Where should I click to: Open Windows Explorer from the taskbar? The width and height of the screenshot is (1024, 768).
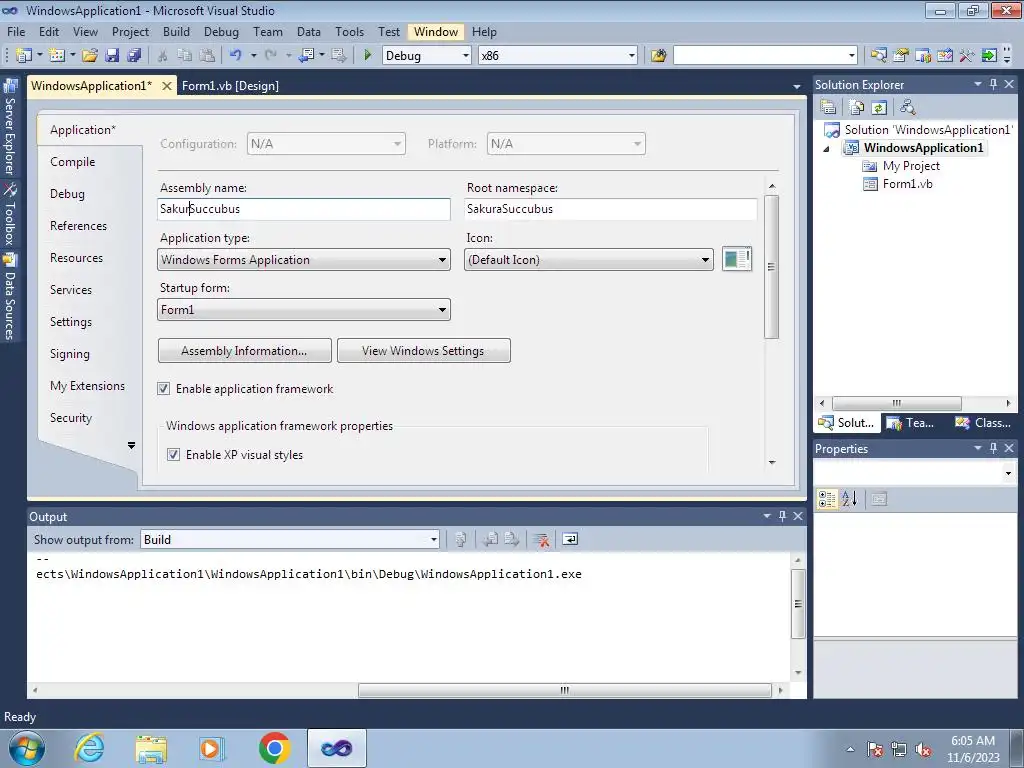coord(151,748)
